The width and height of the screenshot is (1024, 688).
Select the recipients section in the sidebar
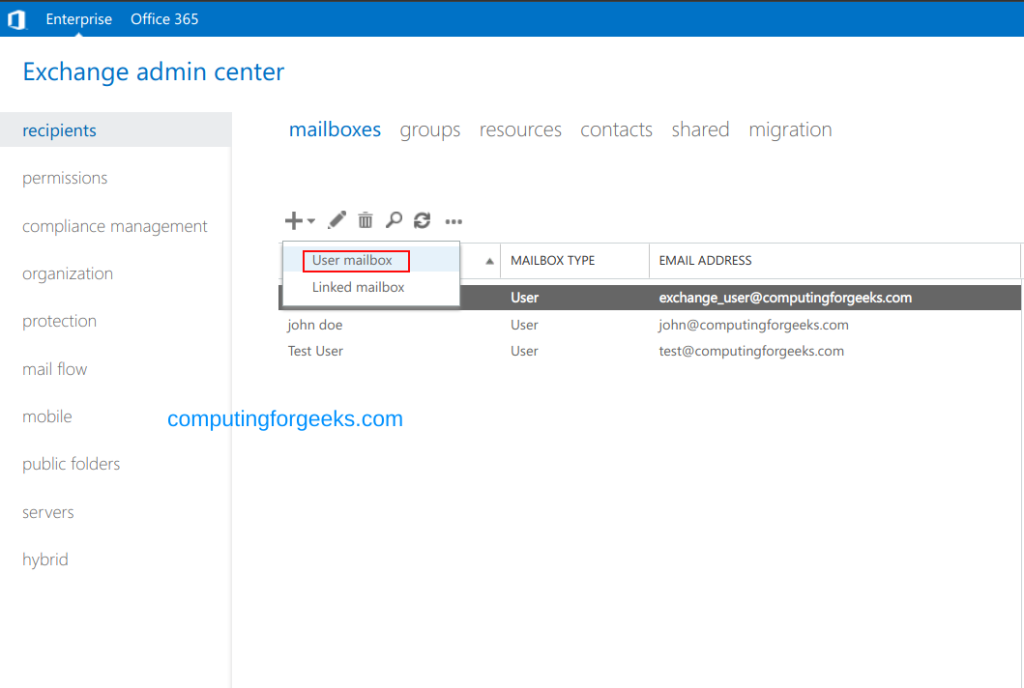pyautogui.click(x=60, y=129)
